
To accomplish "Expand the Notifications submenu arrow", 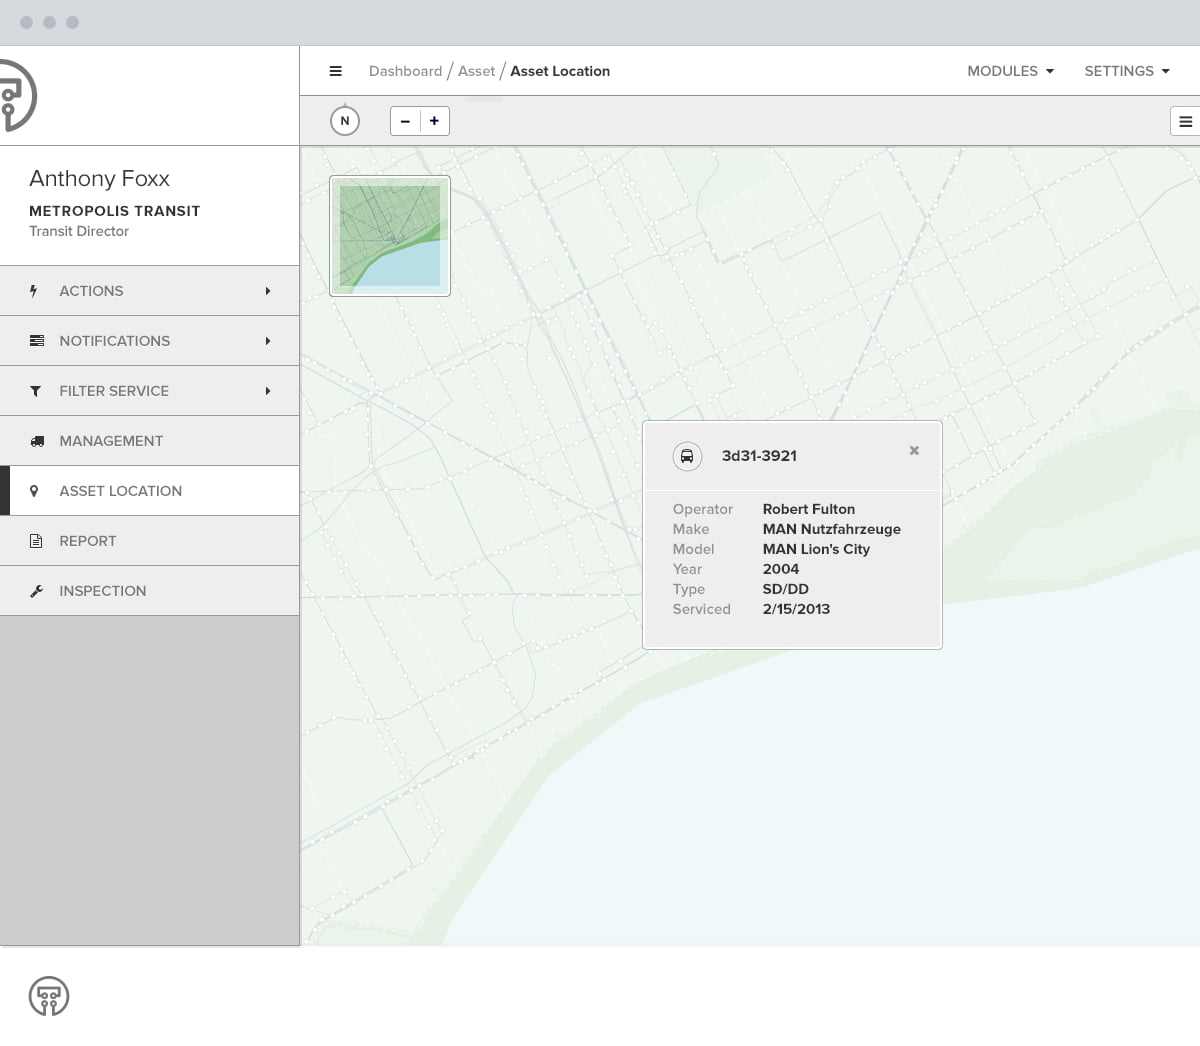I will tap(268, 341).
